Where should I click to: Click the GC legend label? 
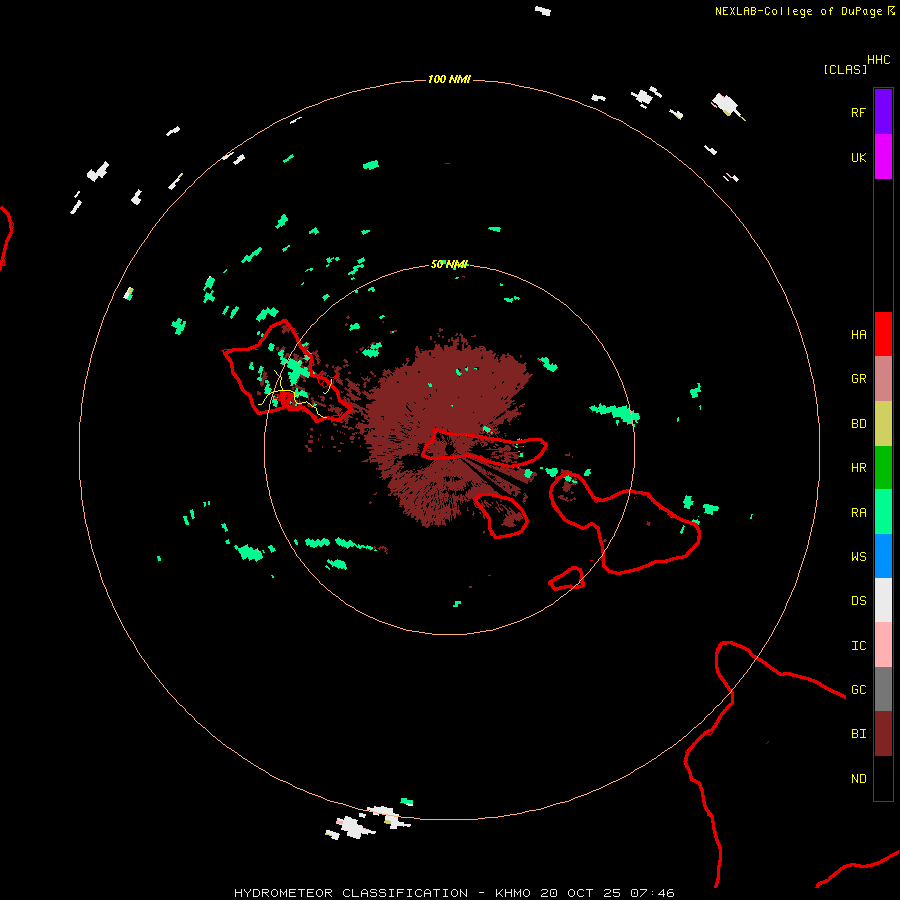858,690
